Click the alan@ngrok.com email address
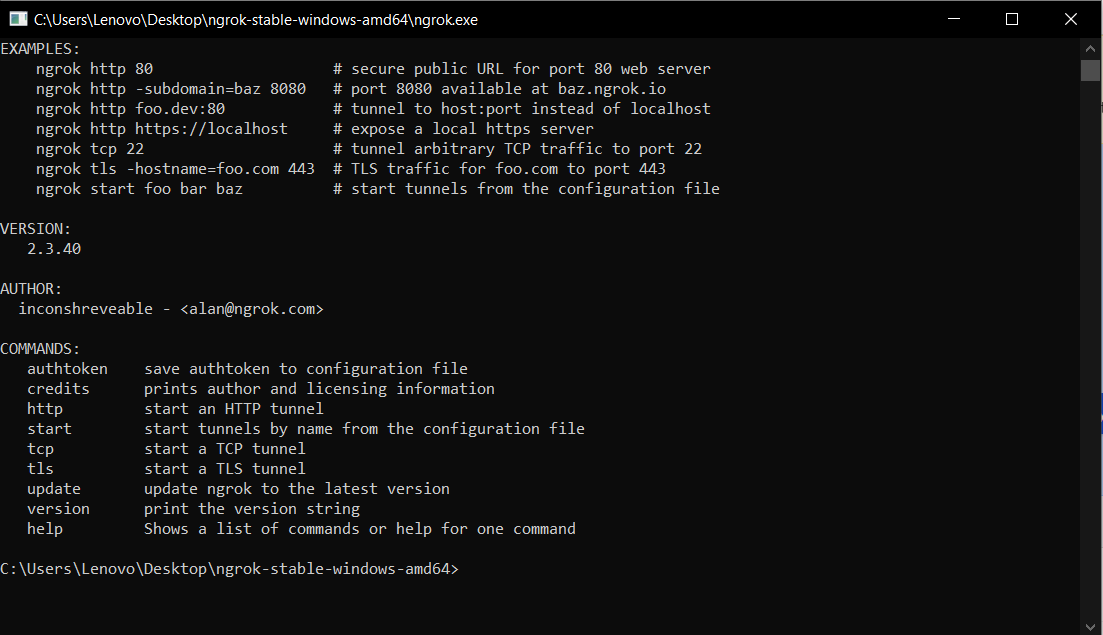1103x635 pixels. pyautogui.click(x=252, y=309)
